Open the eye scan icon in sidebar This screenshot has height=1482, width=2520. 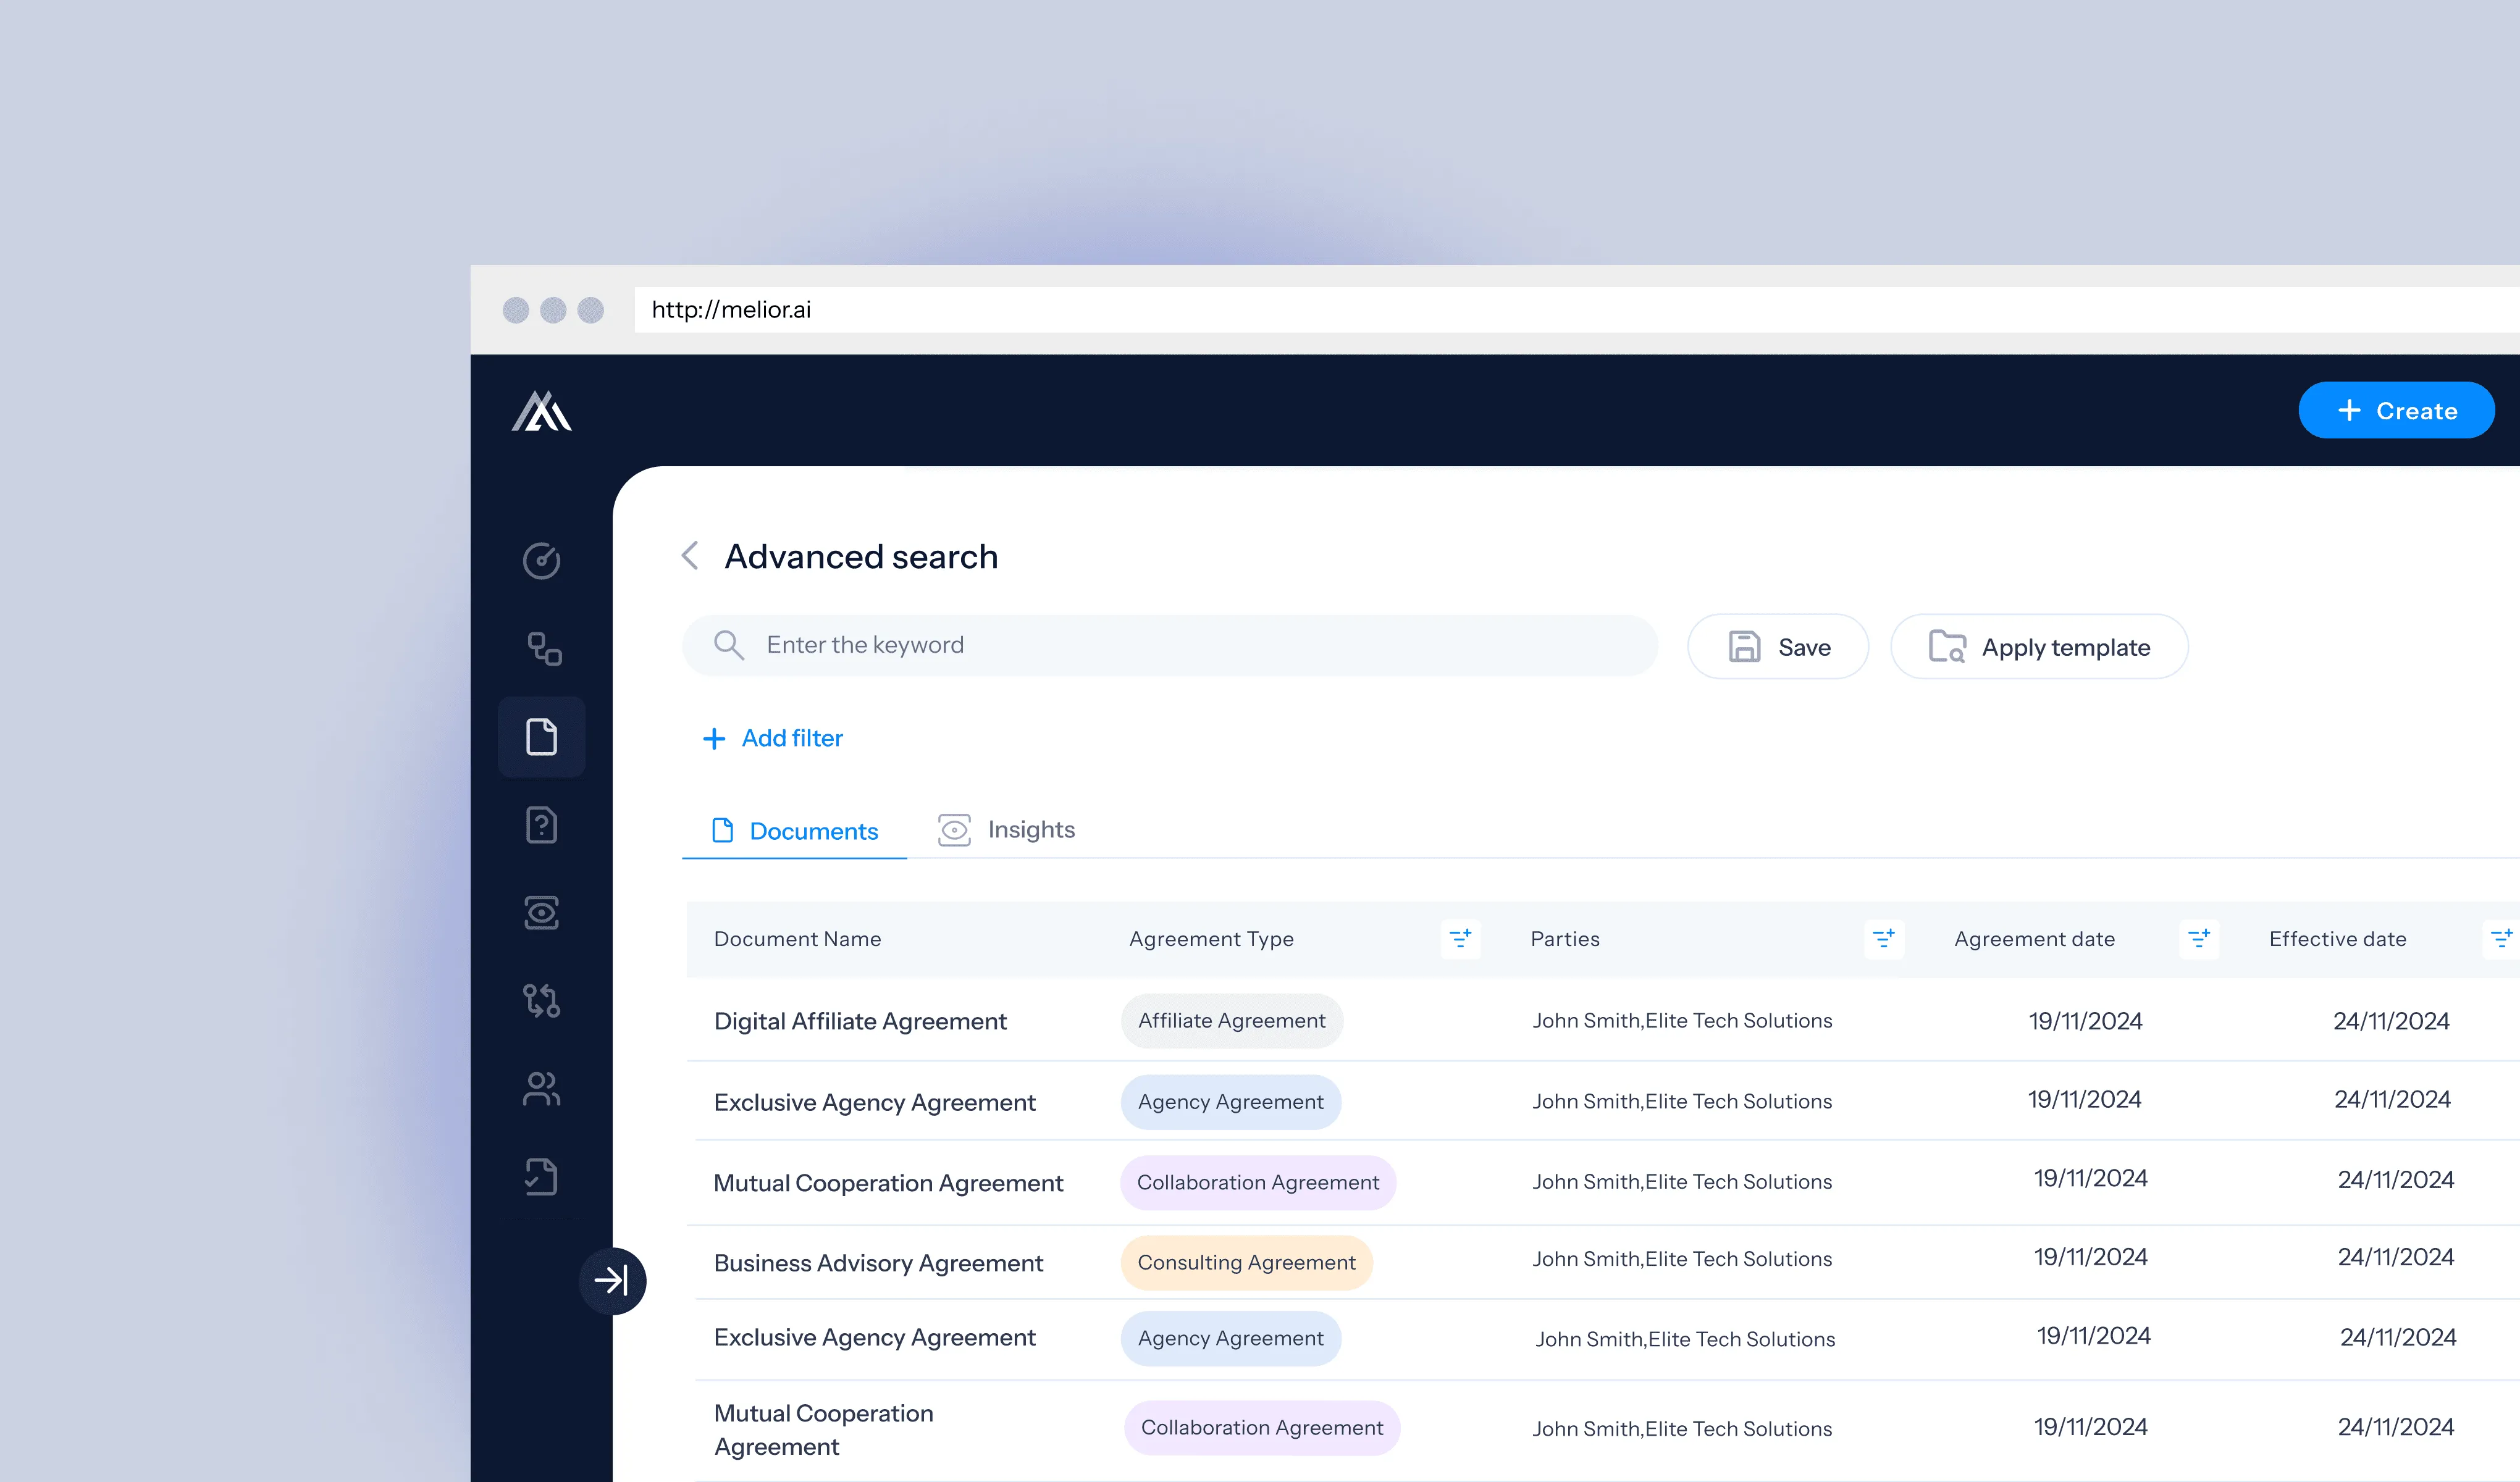(541, 913)
